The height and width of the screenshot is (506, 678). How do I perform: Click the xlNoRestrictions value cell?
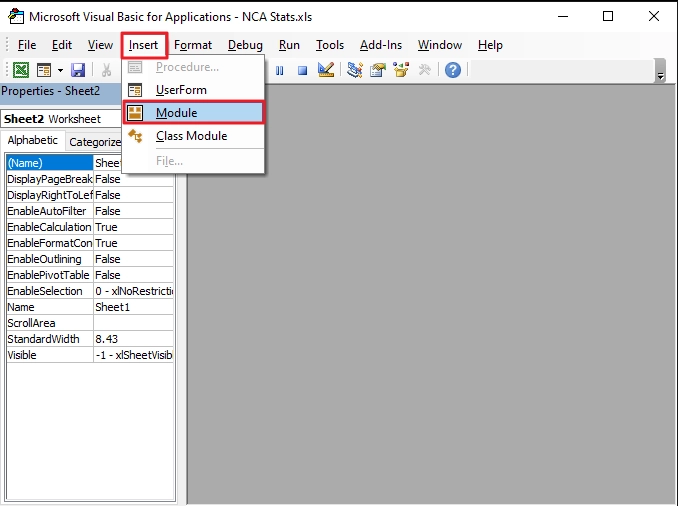[134, 291]
